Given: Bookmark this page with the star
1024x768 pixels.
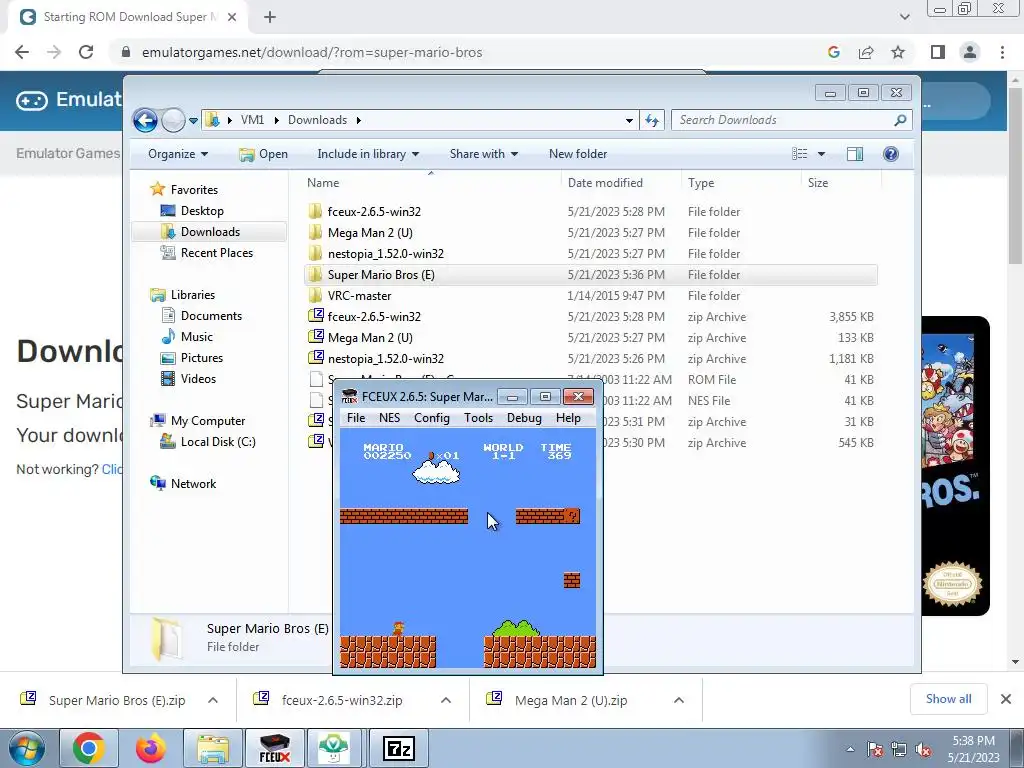Looking at the screenshot, I should tap(898, 52).
